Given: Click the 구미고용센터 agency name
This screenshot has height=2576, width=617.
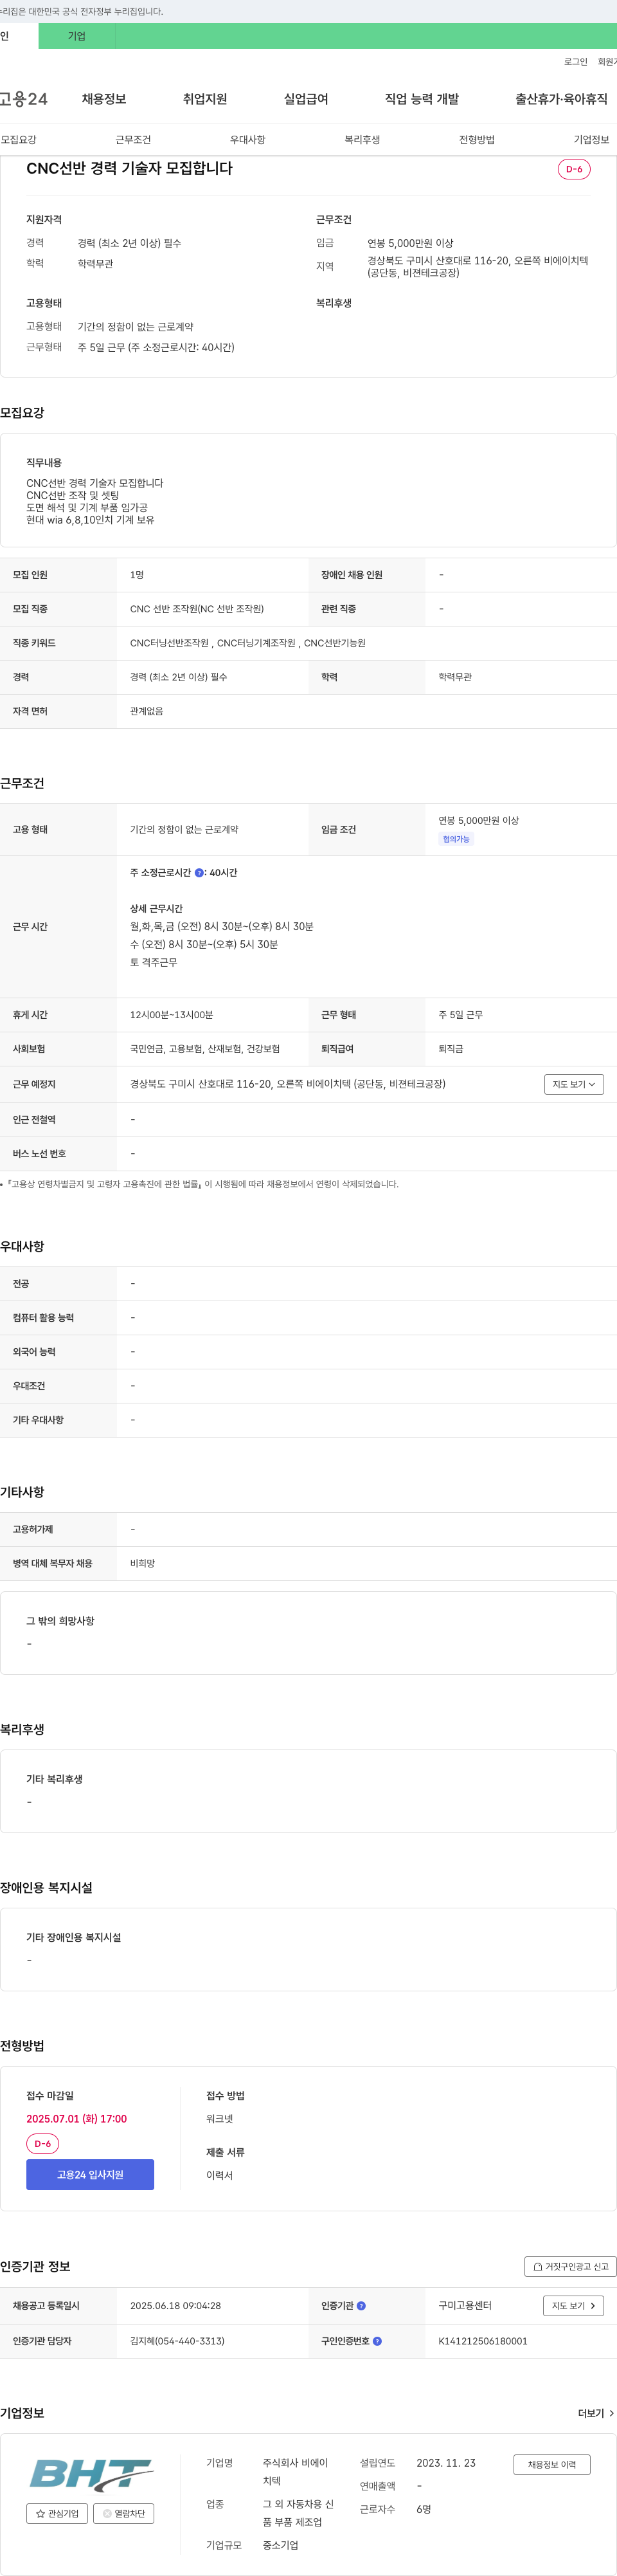Looking at the screenshot, I should [465, 2306].
